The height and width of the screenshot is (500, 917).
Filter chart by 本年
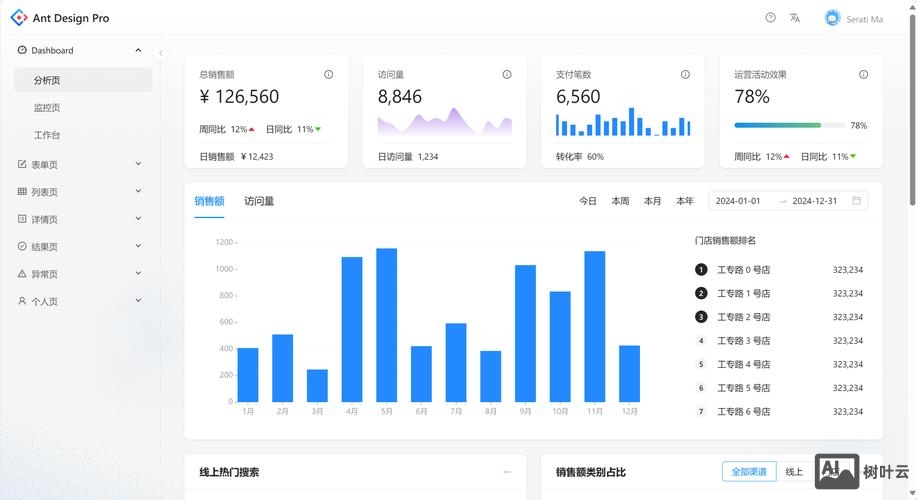click(685, 201)
